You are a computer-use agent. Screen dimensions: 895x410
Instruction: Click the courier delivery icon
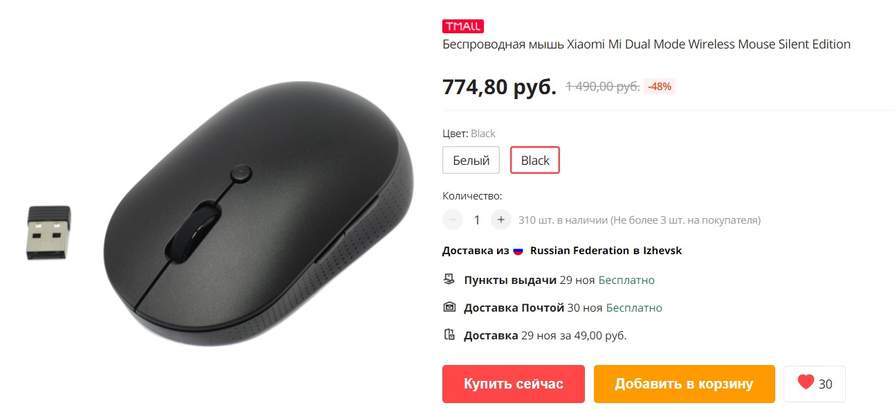449,335
